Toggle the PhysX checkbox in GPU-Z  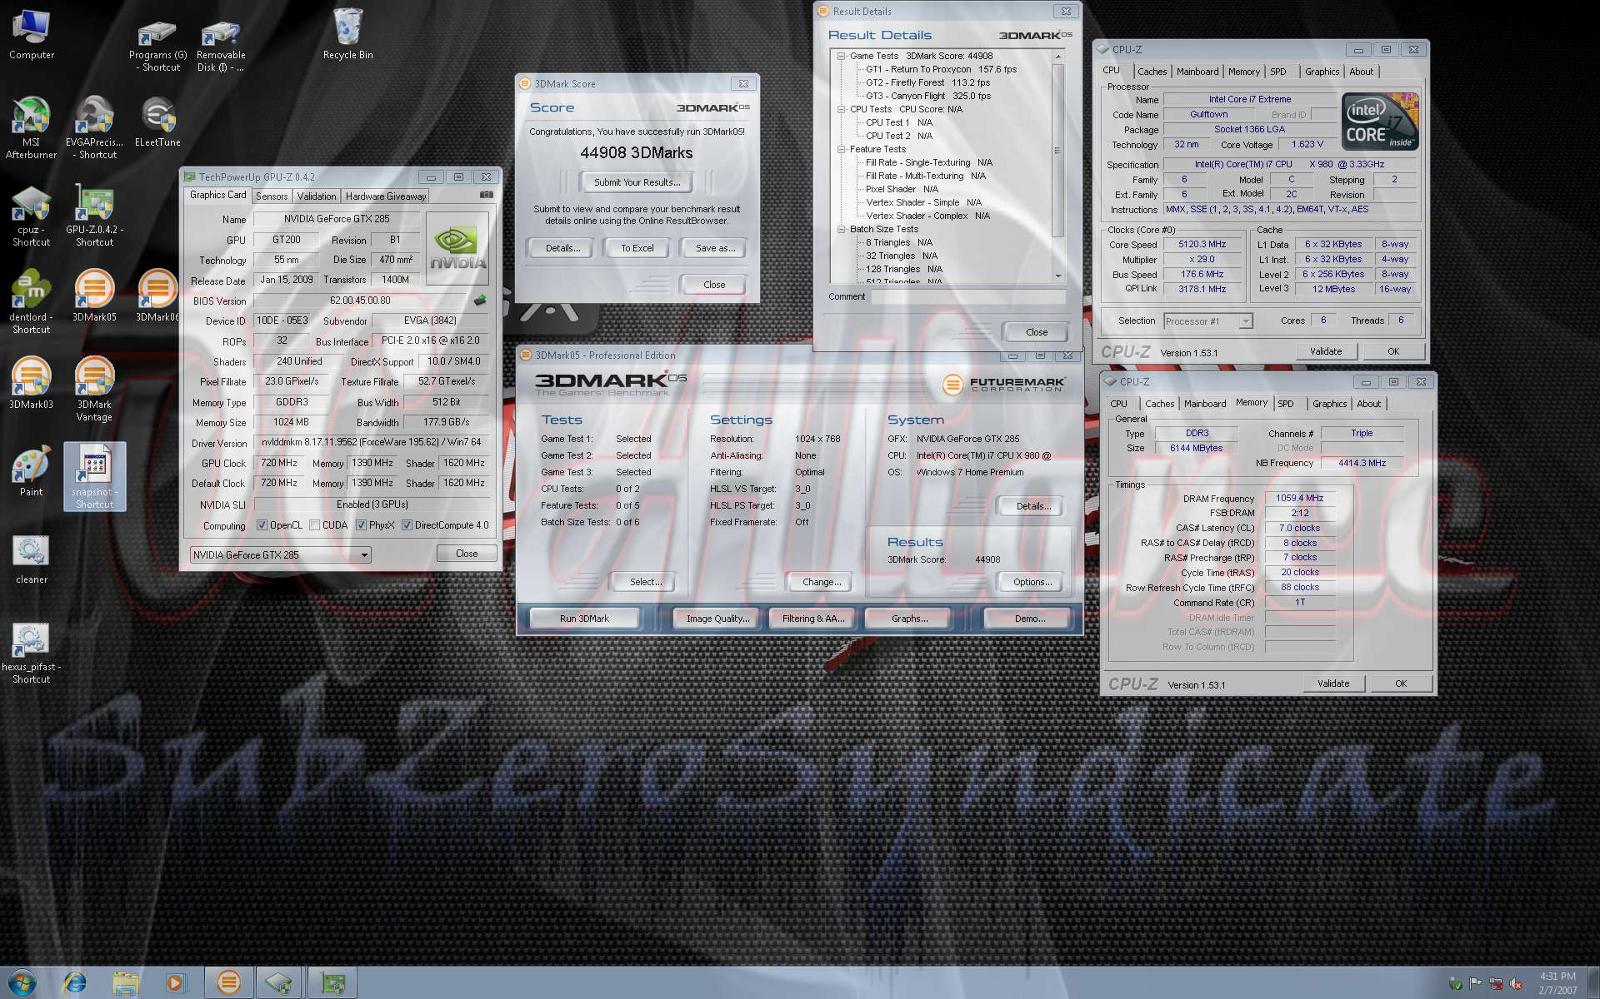click(x=361, y=525)
